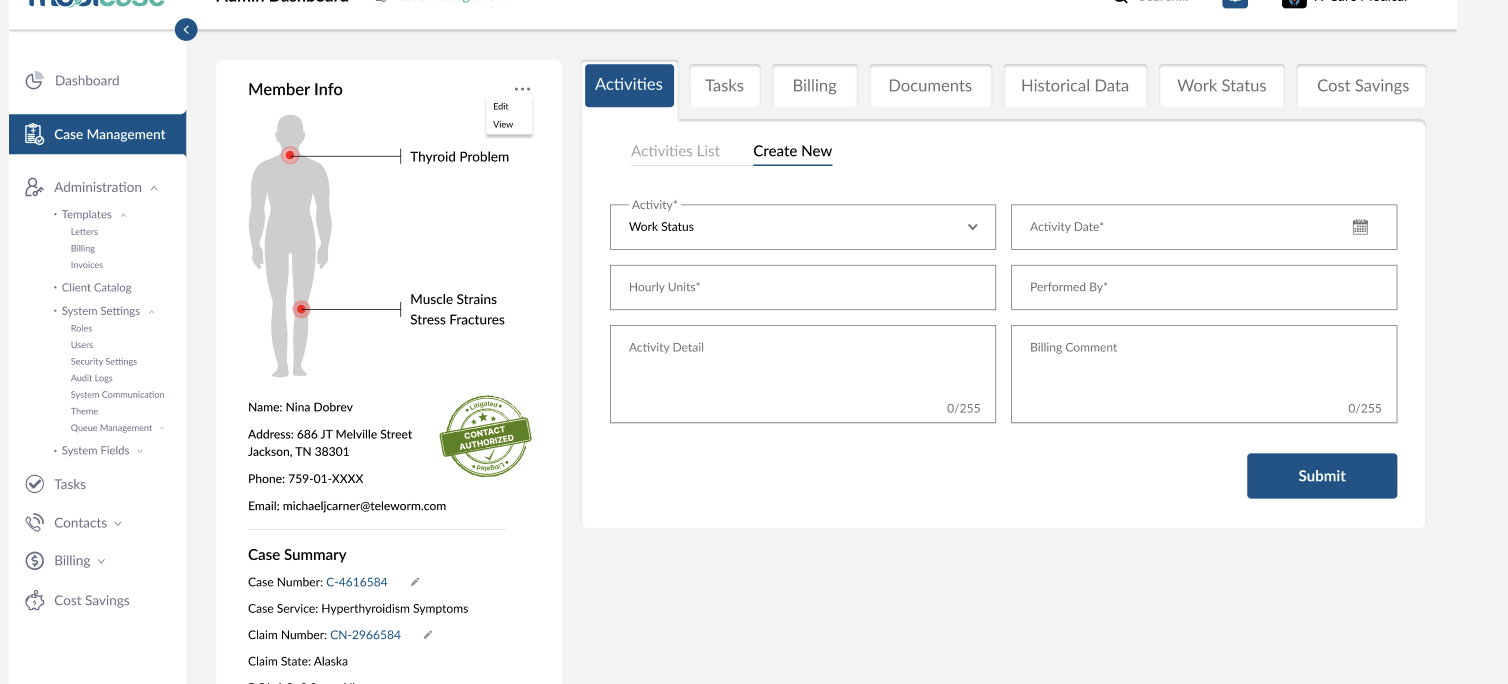Open the Activity dropdown showing Work Status

pyautogui.click(x=802, y=227)
